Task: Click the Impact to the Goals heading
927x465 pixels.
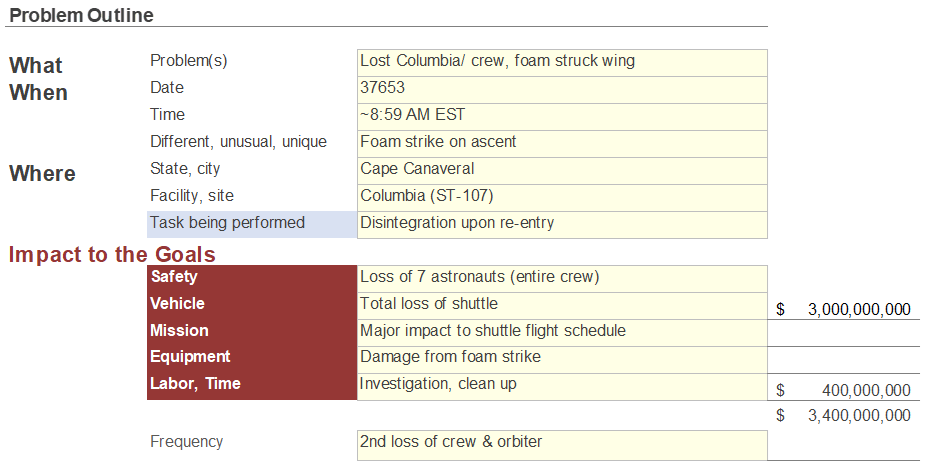Action: click(x=112, y=255)
